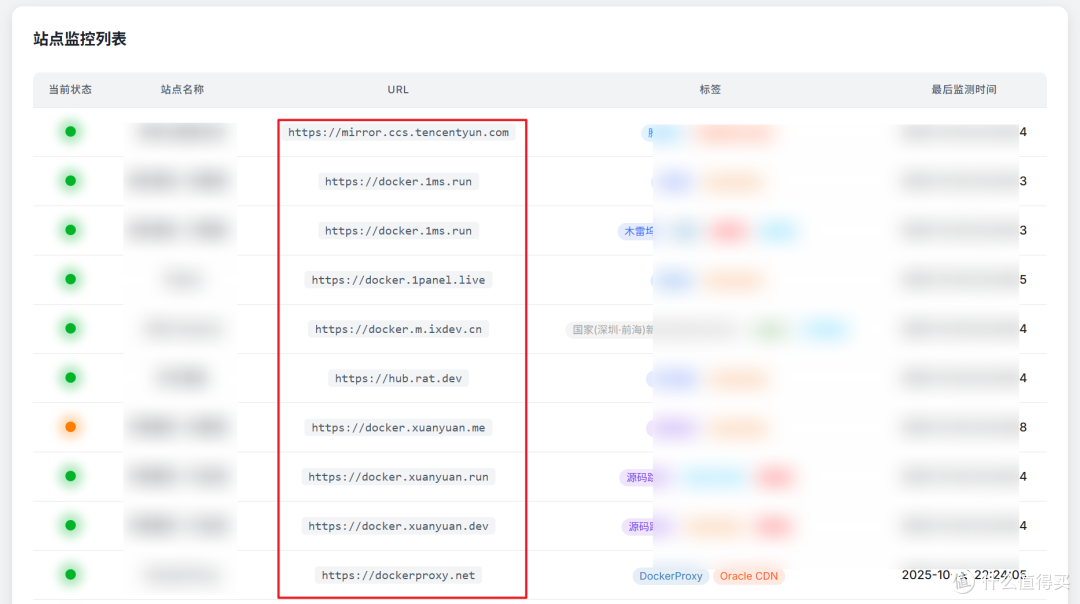Select the Oracle CDN tag
This screenshot has width=1080, height=604.
pyautogui.click(x=749, y=576)
